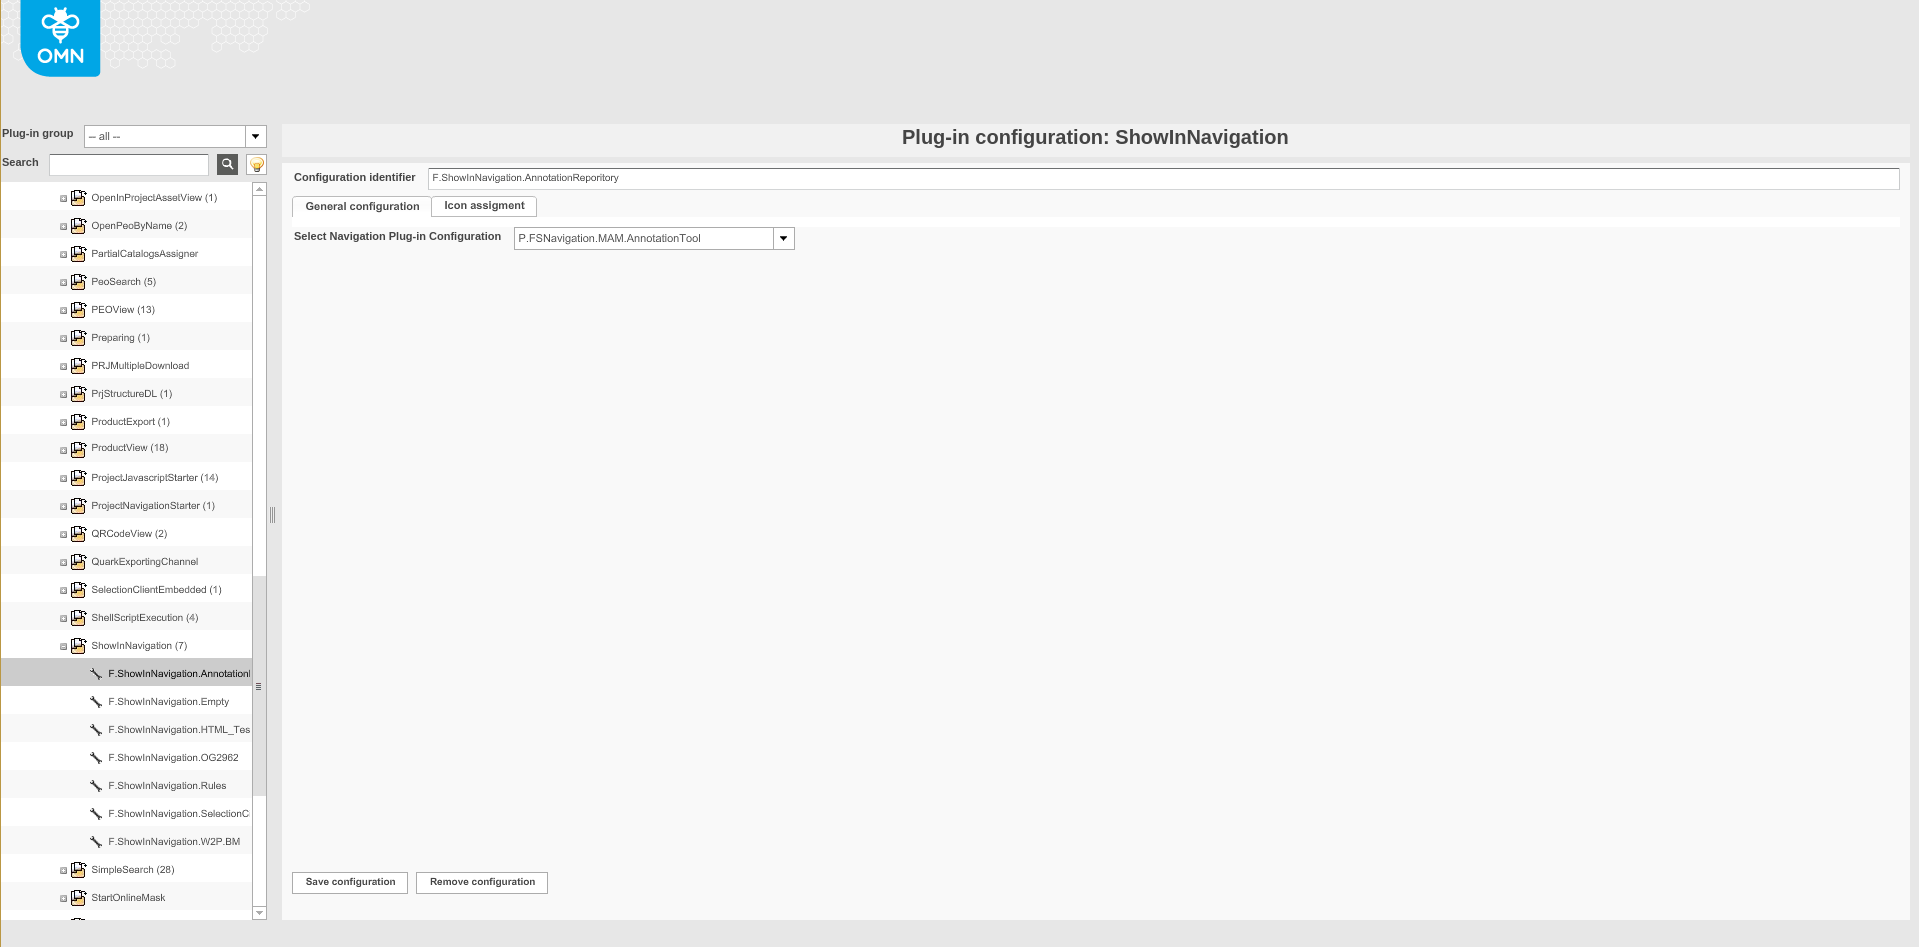Click the PartialCatalogsAssigner plug-in icon
1919x947 pixels.
(78, 254)
